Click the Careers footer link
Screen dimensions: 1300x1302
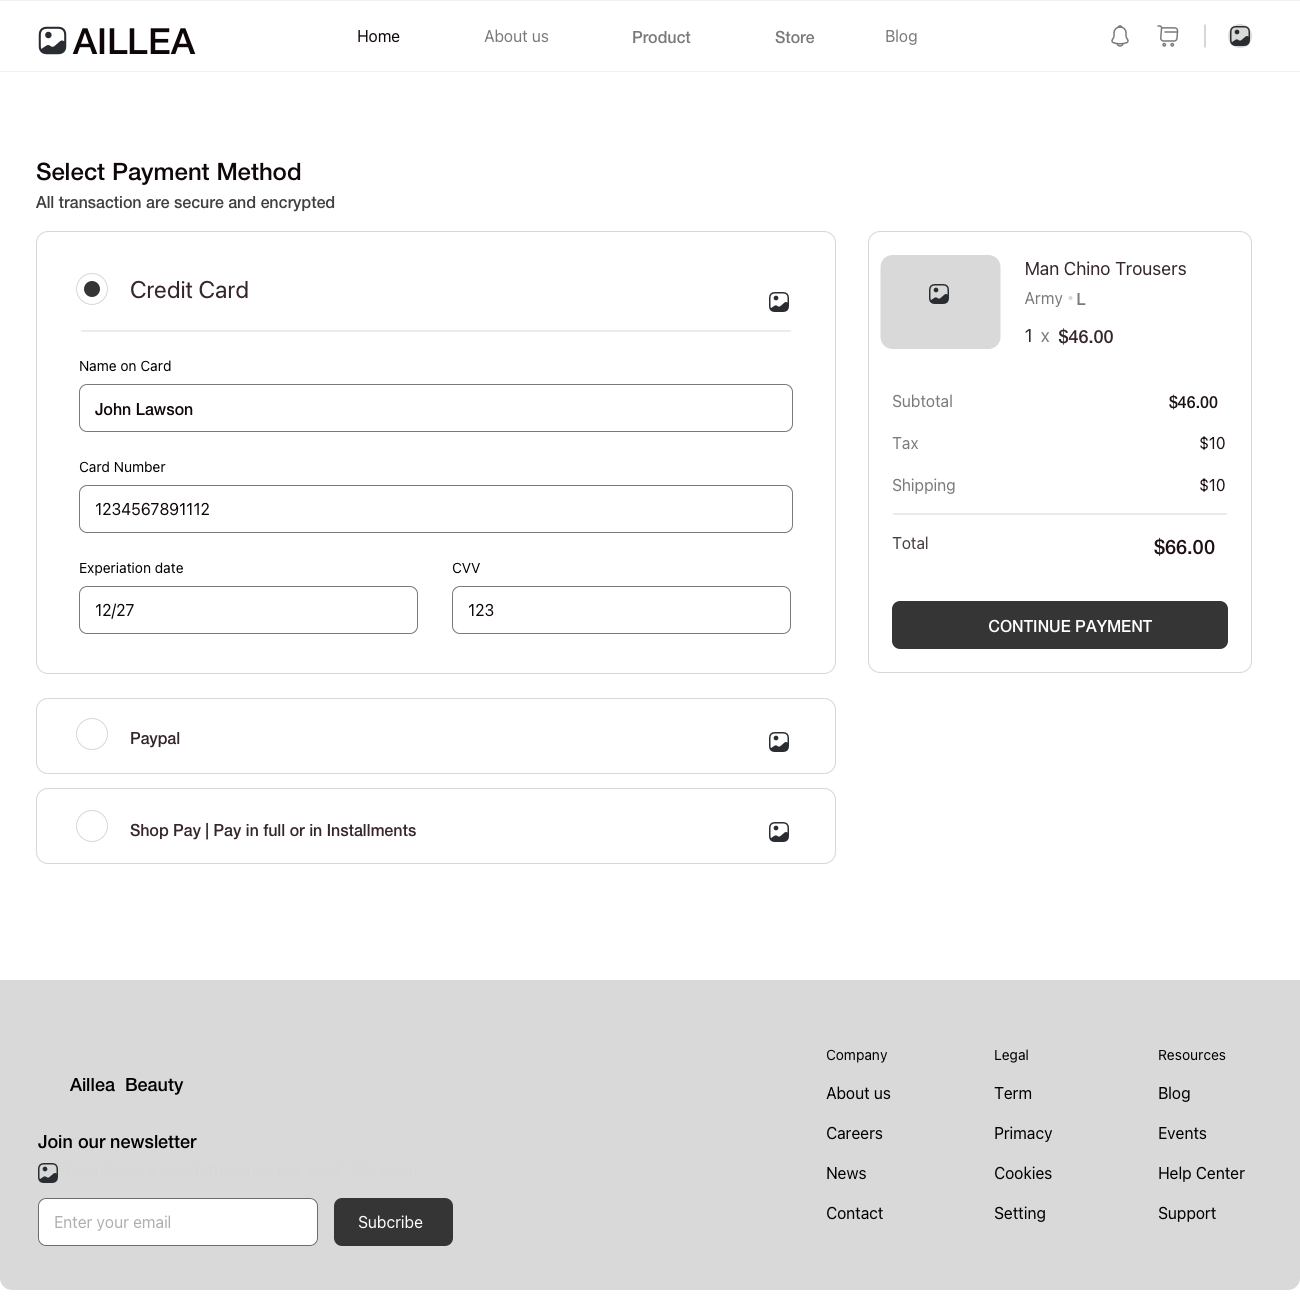(854, 1133)
